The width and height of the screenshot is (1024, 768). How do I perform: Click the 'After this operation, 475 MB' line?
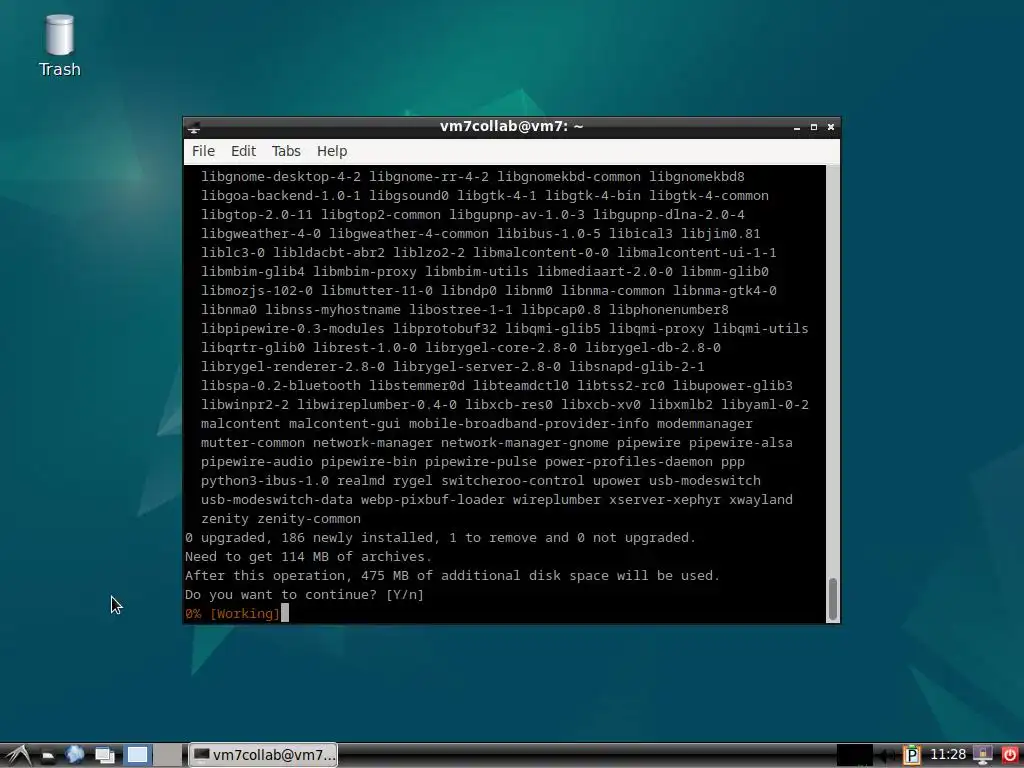452,575
